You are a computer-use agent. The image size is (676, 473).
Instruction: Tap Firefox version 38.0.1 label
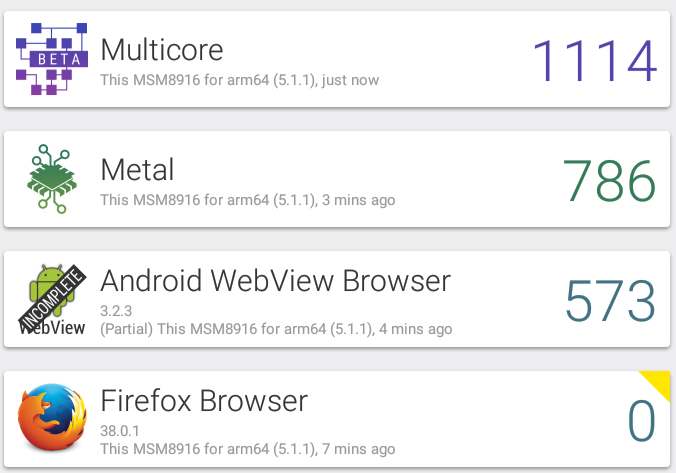[x=120, y=431]
